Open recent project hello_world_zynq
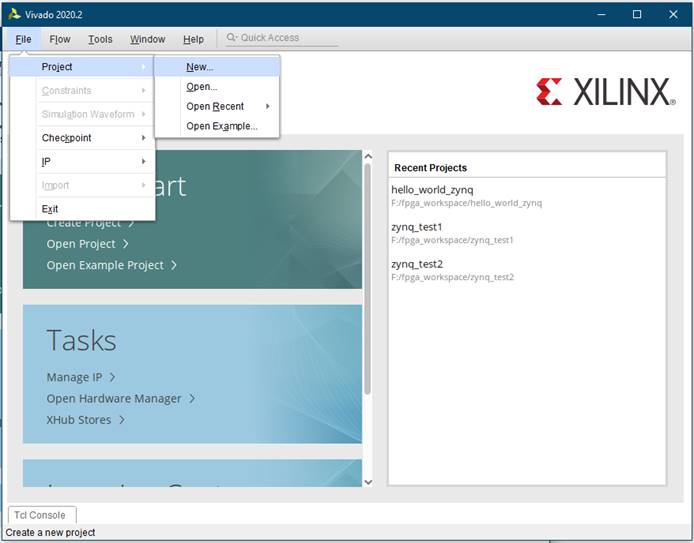This screenshot has width=694, height=543. (x=432, y=189)
